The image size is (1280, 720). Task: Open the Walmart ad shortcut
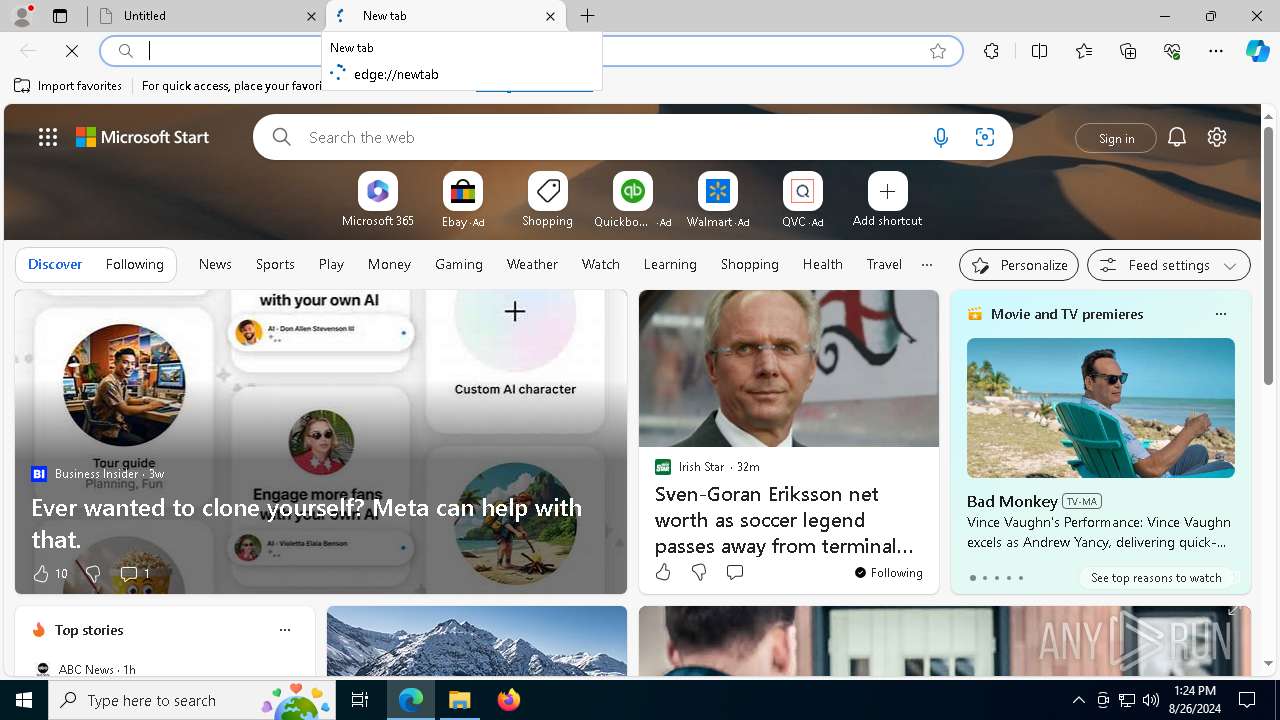pyautogui.click(x=717, y=200)
